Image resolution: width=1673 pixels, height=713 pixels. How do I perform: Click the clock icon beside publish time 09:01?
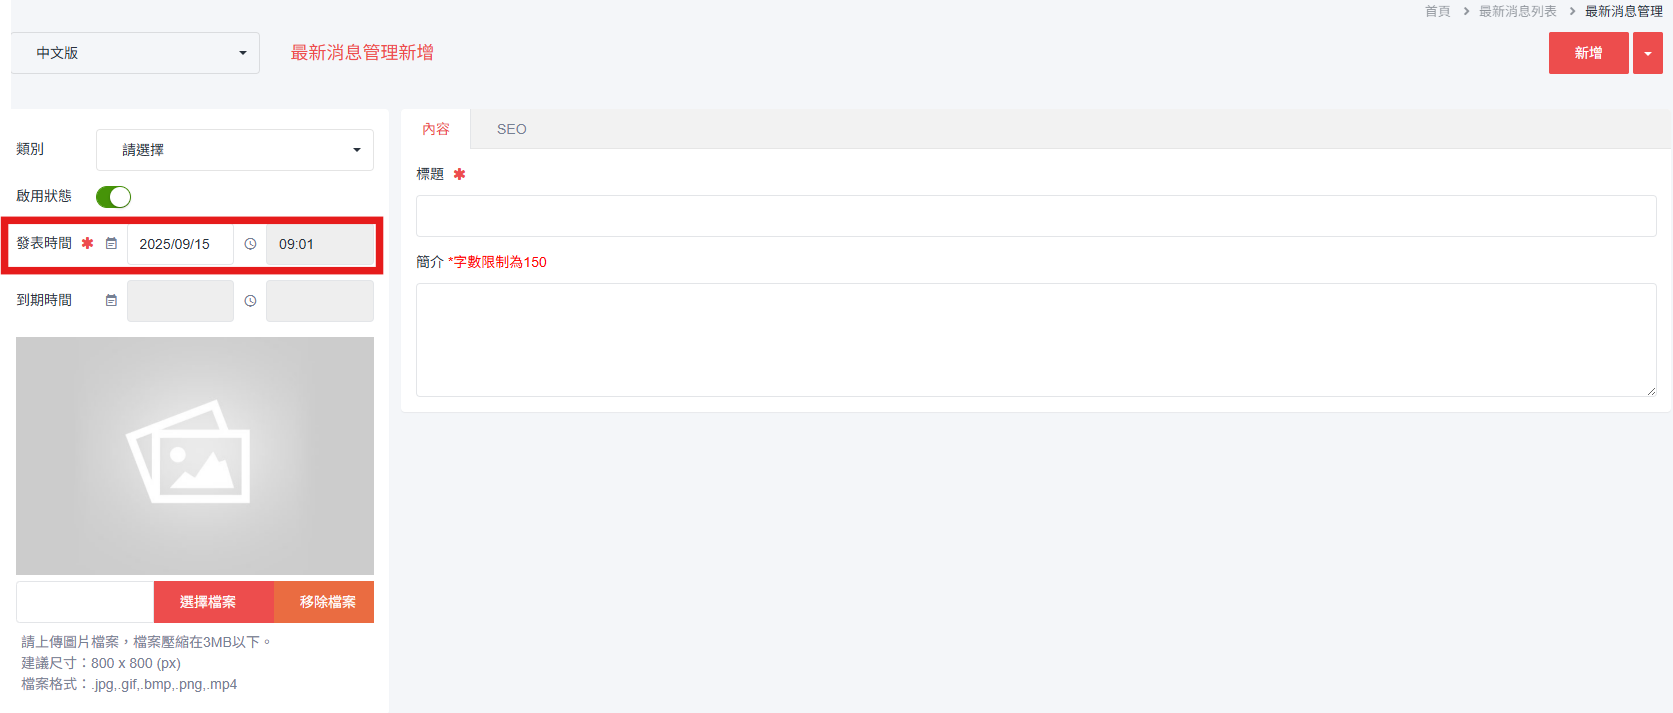(x=250, y=244)
